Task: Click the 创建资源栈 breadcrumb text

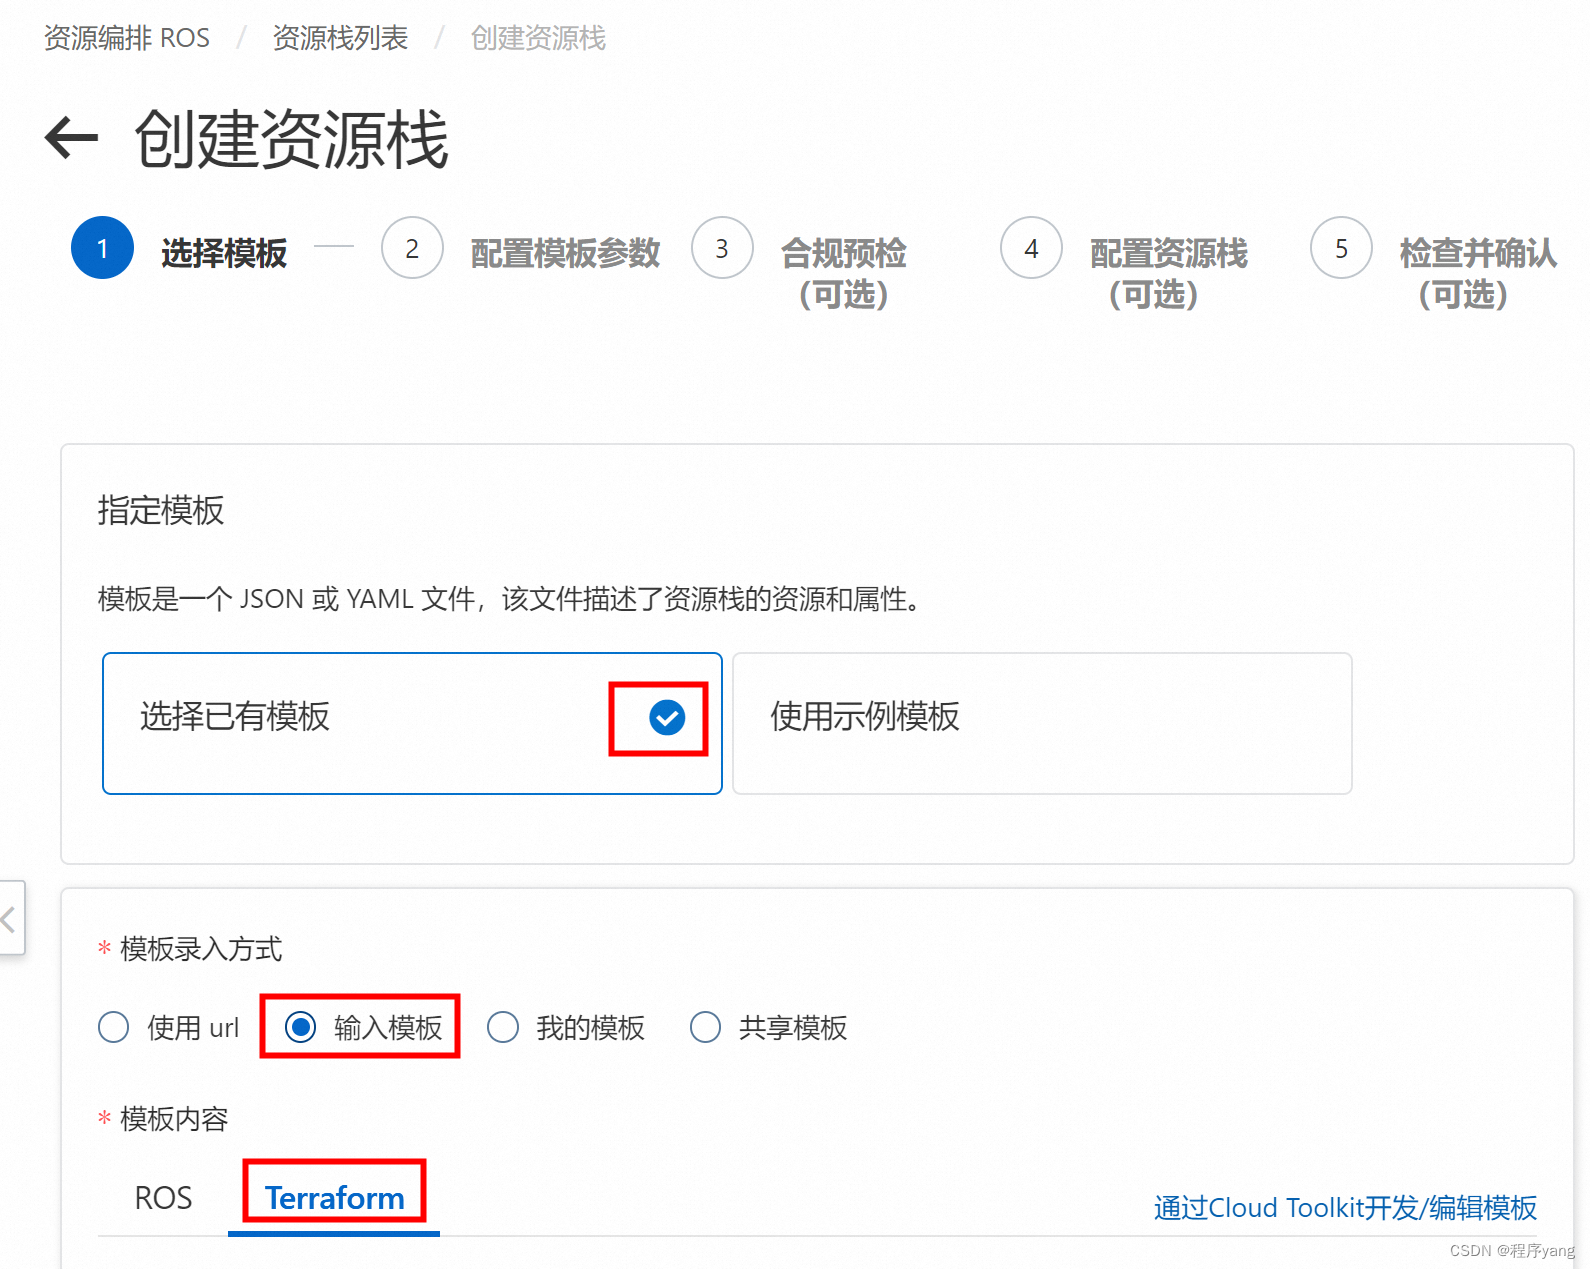Action: (538, 38)
